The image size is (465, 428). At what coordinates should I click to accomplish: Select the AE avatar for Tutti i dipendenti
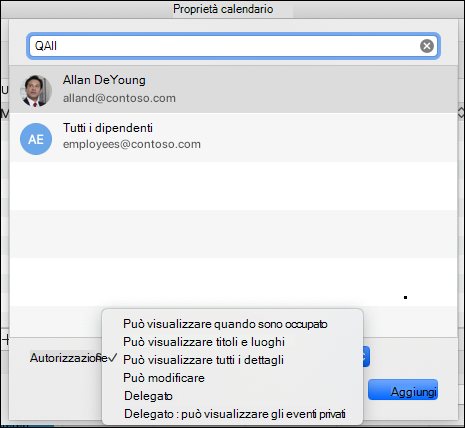click(36, 139)
